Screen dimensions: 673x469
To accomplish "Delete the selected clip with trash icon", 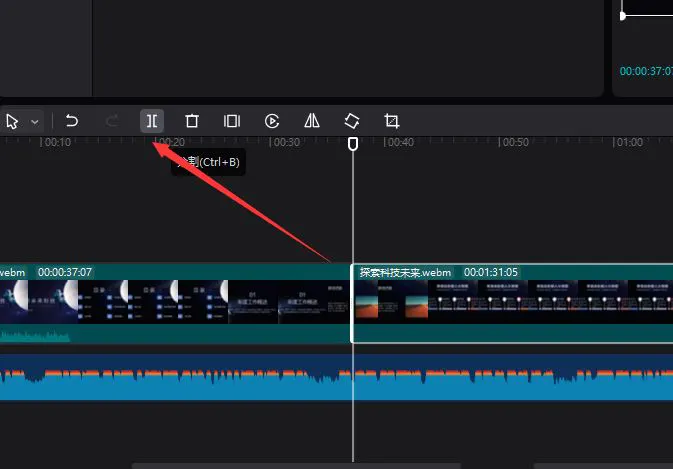I will click(x=192, y=121).
